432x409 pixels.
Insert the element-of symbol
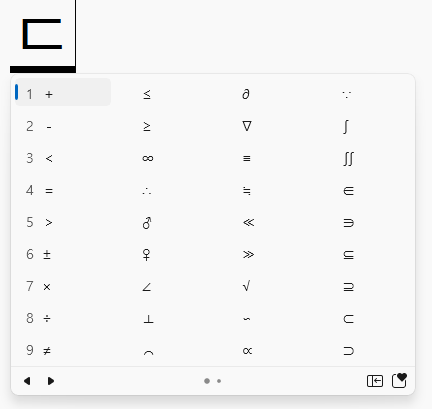tap(348, 191)
